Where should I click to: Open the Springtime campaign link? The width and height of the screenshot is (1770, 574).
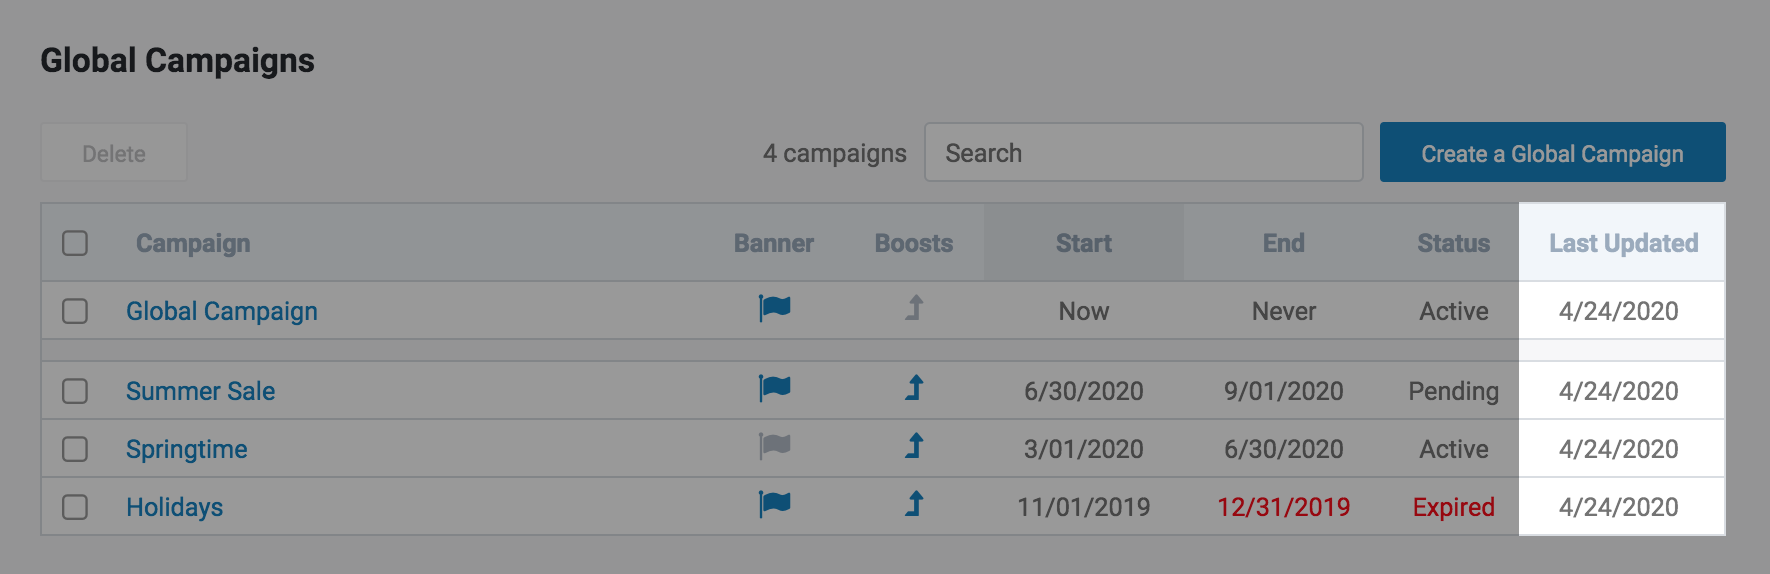pos(187,449)
